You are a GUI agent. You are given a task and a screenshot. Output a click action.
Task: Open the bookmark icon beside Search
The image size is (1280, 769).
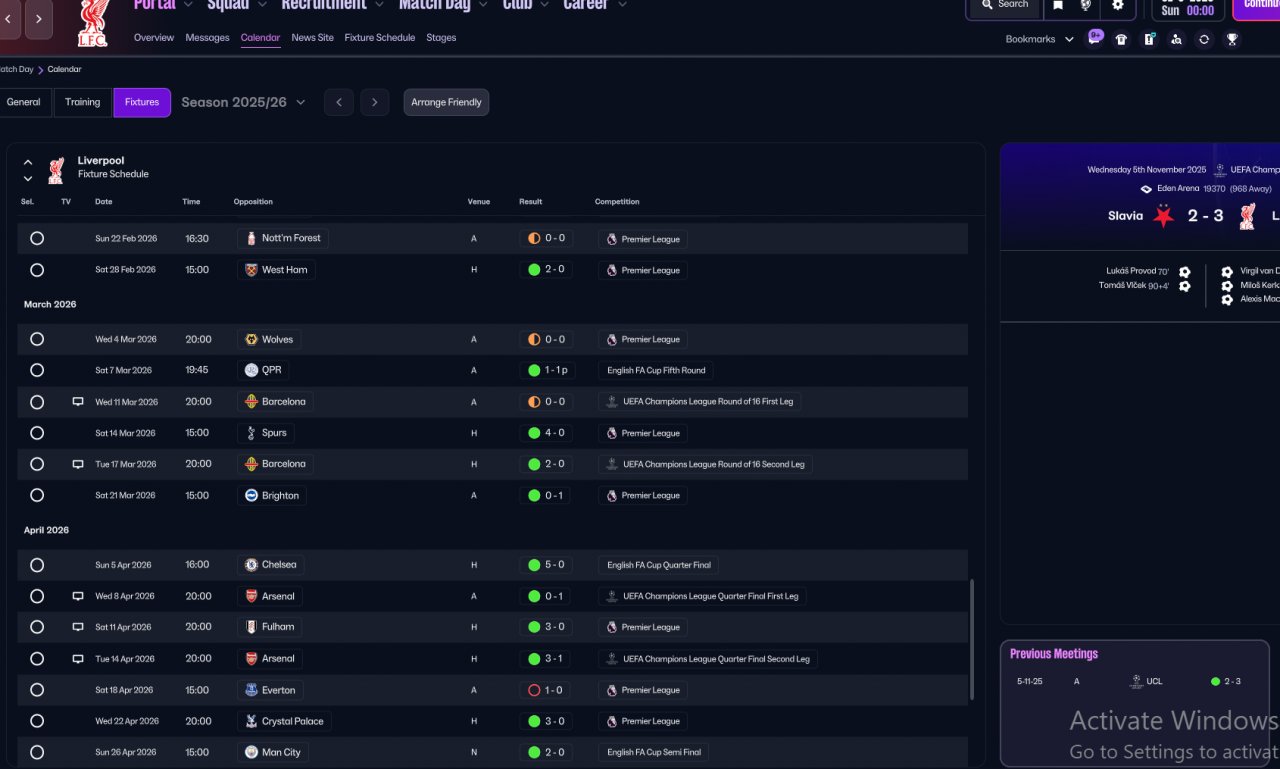(x=1058, y=5)
